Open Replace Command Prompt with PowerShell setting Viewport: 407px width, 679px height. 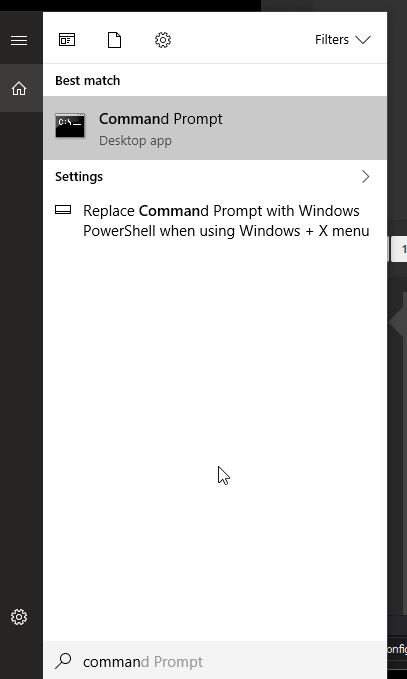[215, 221]
